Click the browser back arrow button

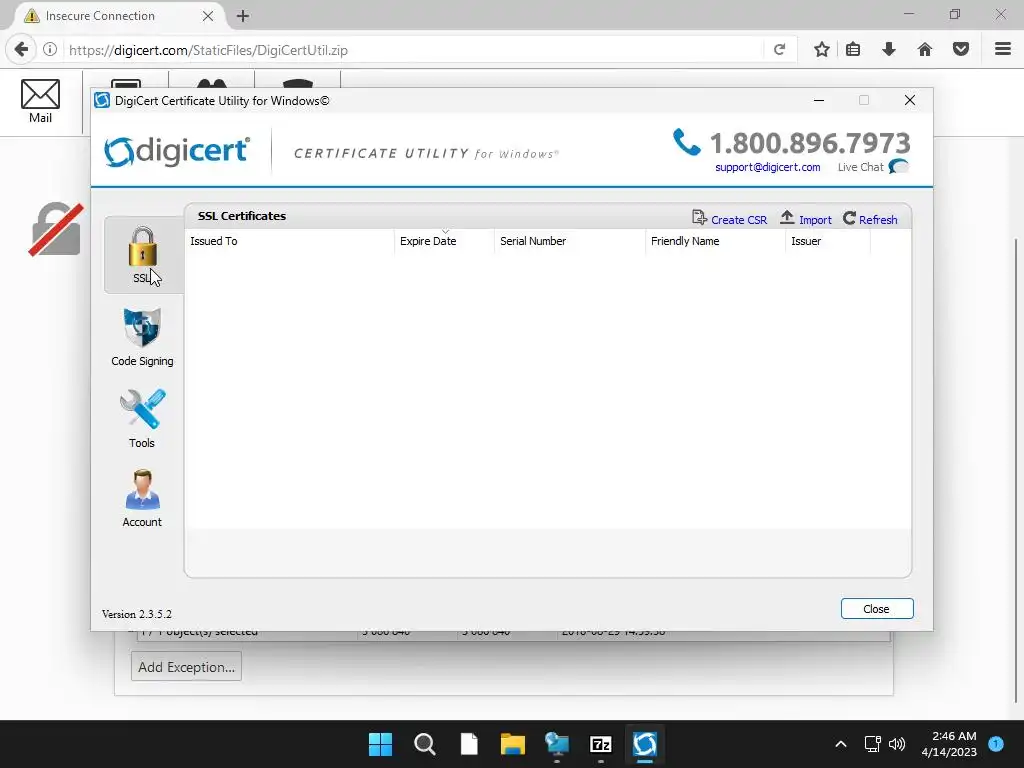[x=21, y=50]
